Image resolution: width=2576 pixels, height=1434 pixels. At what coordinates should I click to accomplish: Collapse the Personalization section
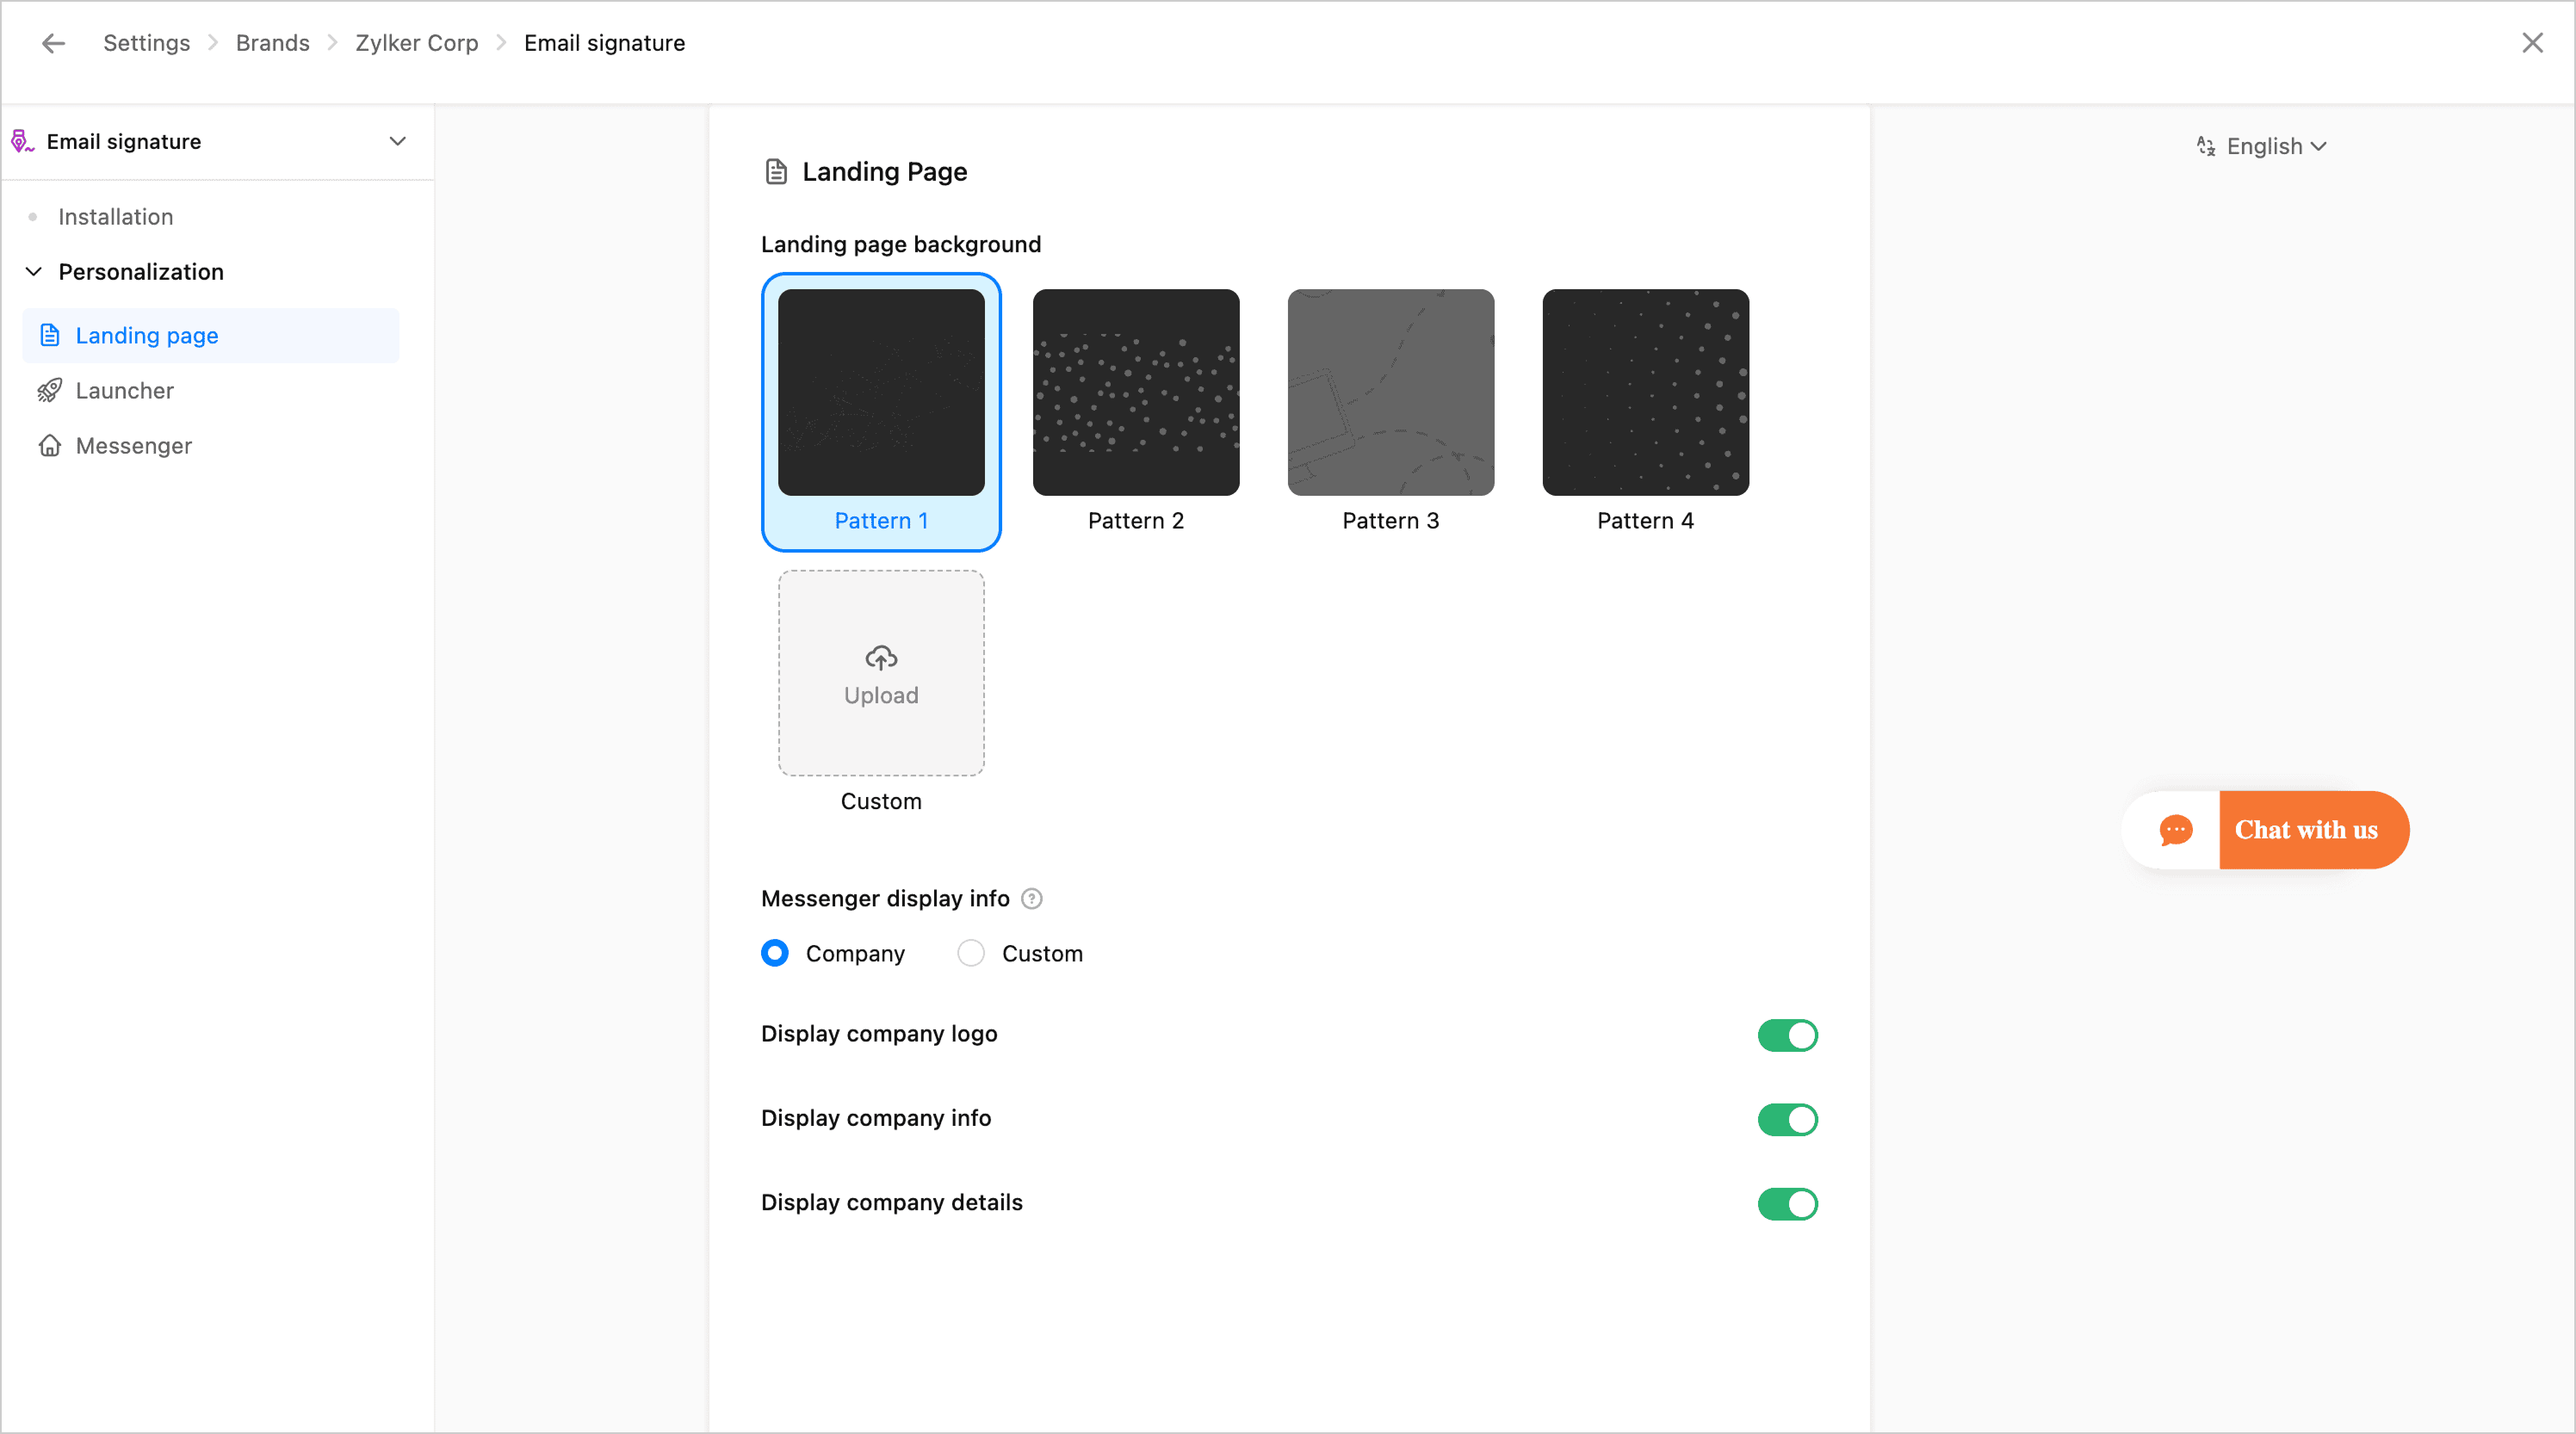[34, 272]
